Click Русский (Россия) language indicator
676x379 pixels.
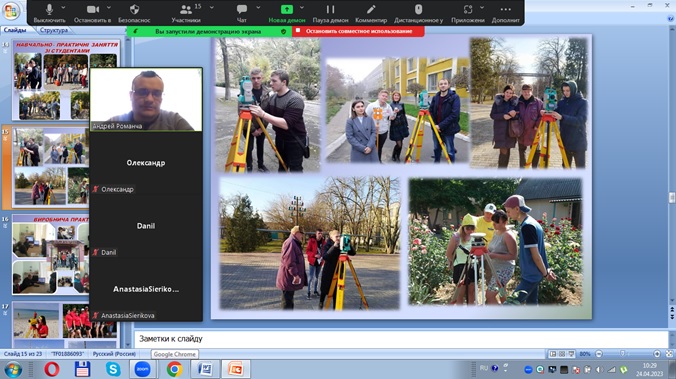click(114, 354)
